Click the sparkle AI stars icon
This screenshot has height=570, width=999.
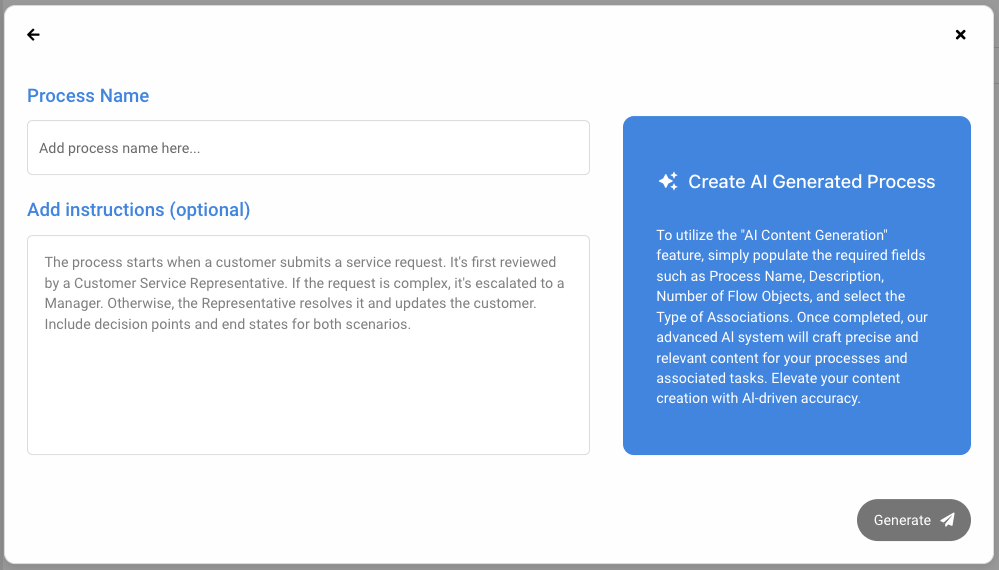coord(668,181)
